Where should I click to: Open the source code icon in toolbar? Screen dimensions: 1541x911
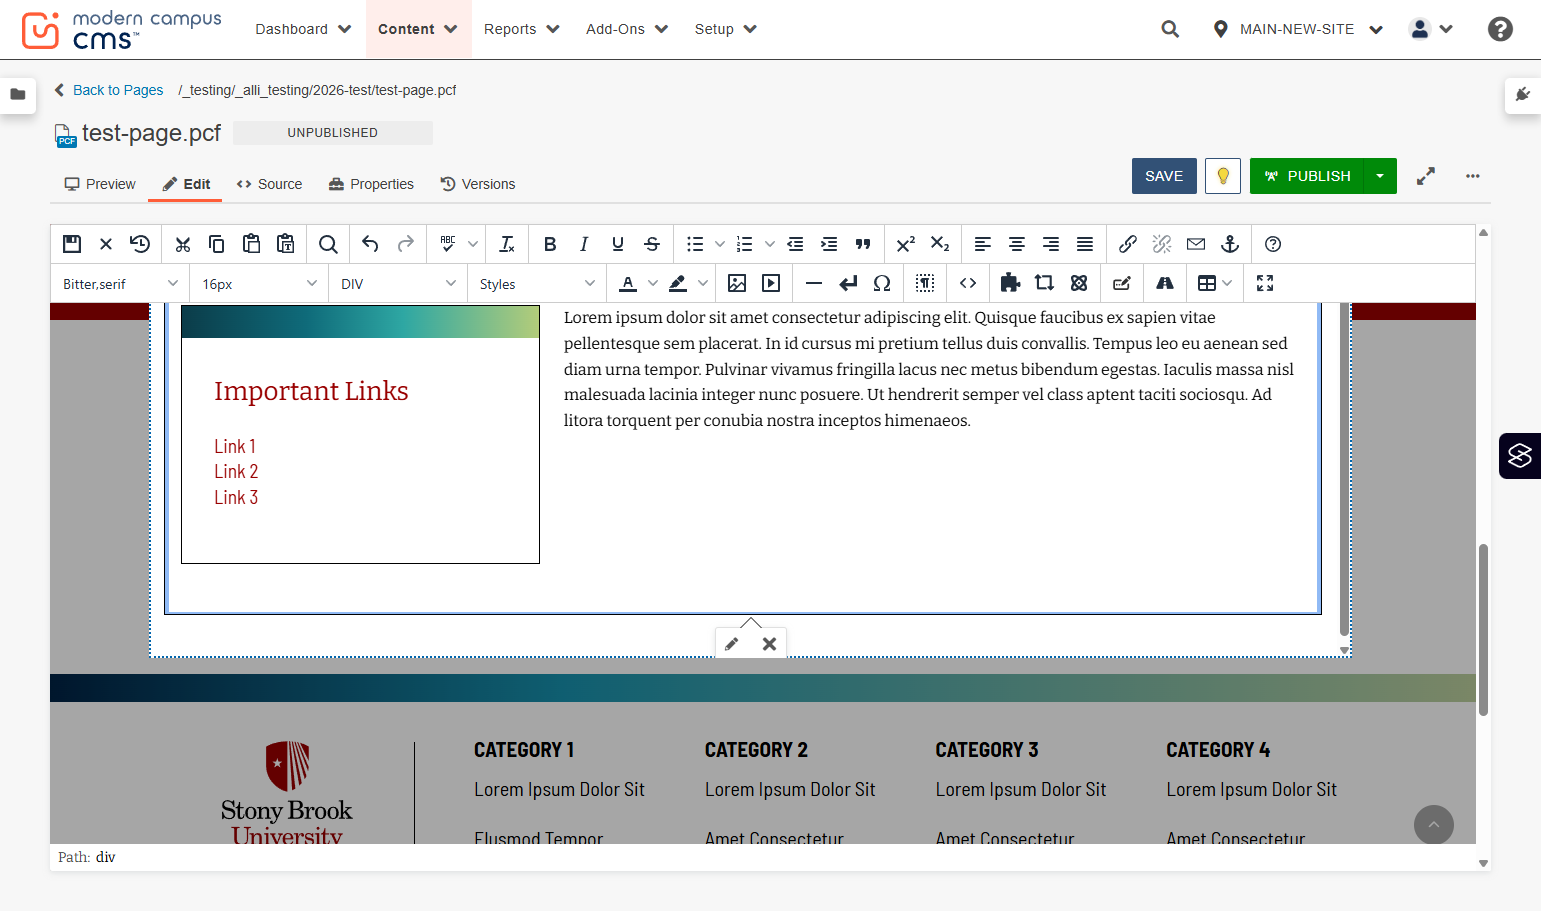click(968, 283)
